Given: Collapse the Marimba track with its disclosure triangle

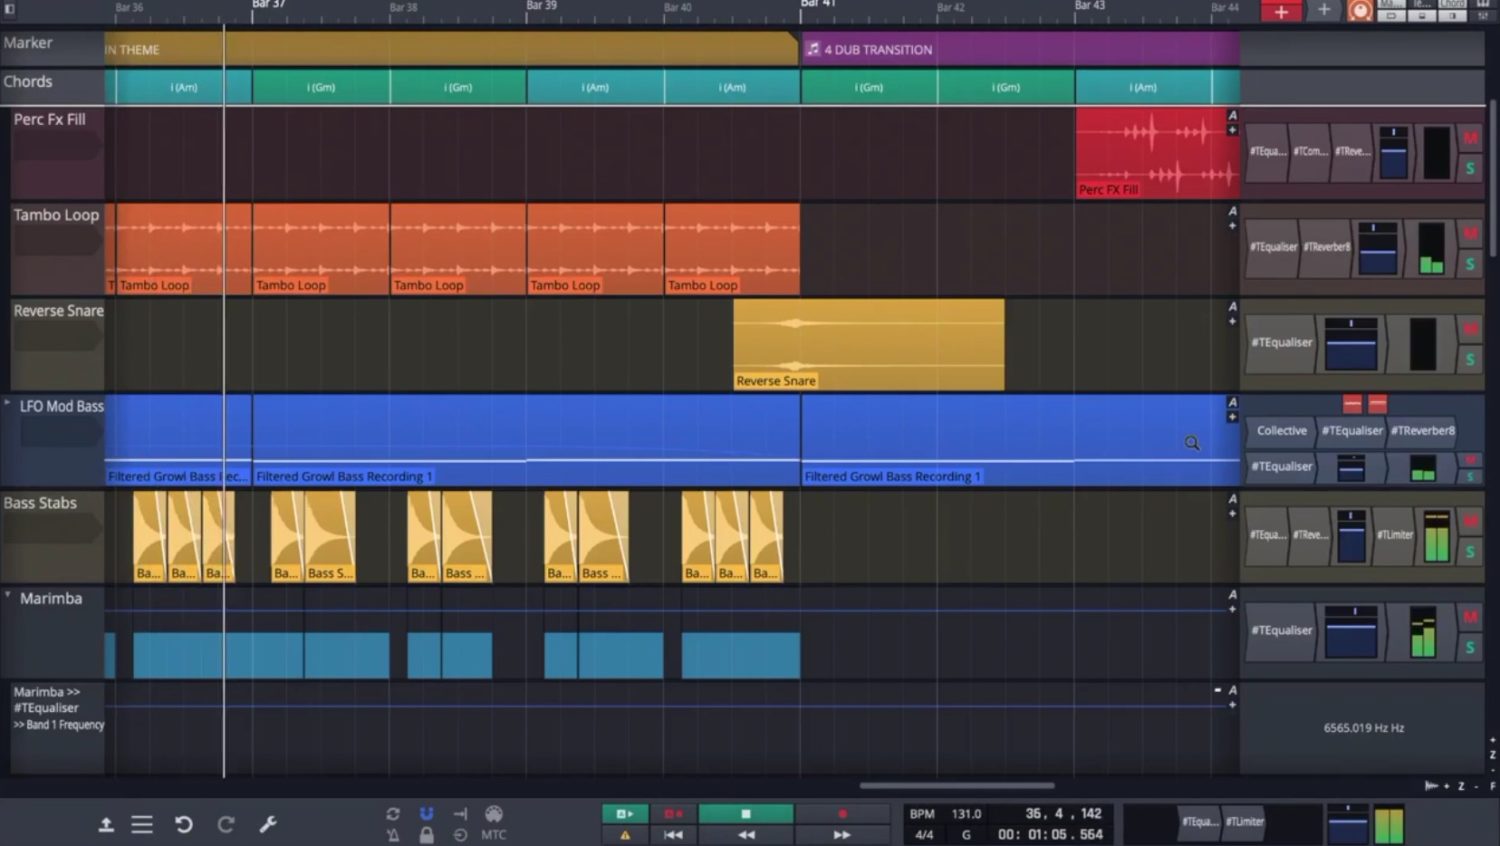Looking at the screenshot, I should [x=8, y=593].
